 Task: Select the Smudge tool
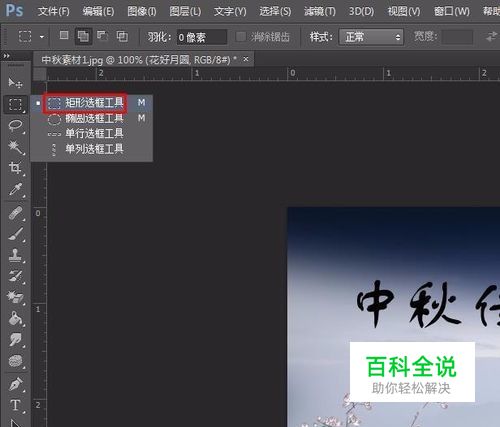[x=15, y=340]
